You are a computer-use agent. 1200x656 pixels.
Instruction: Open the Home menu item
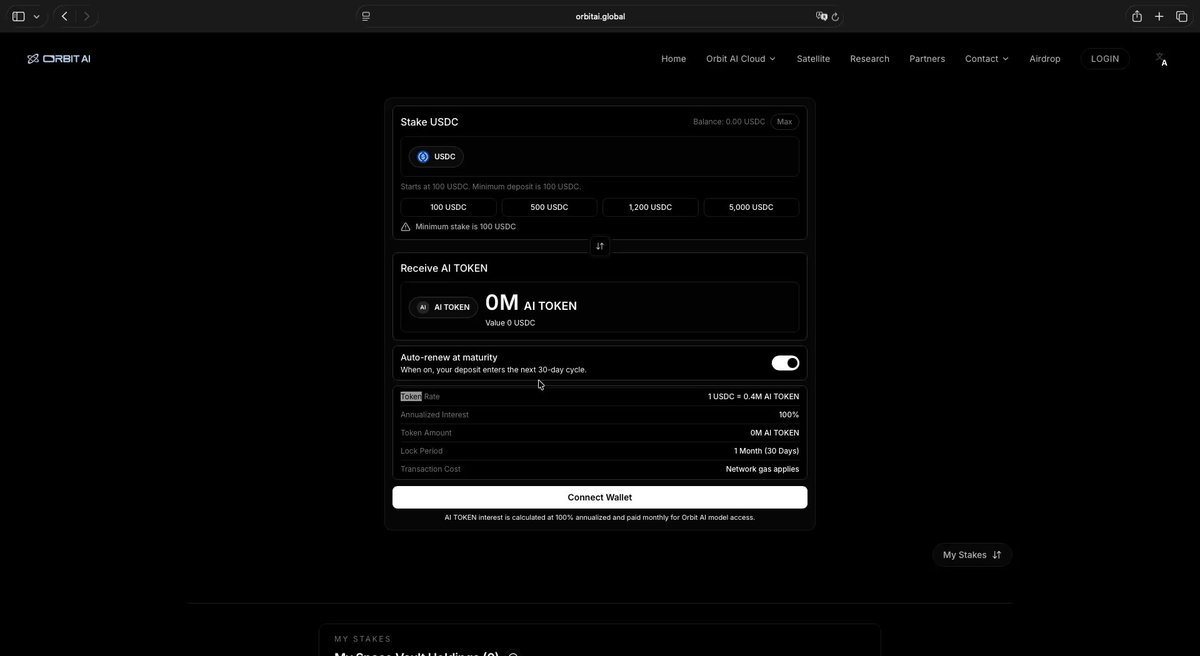coord(674,59)
